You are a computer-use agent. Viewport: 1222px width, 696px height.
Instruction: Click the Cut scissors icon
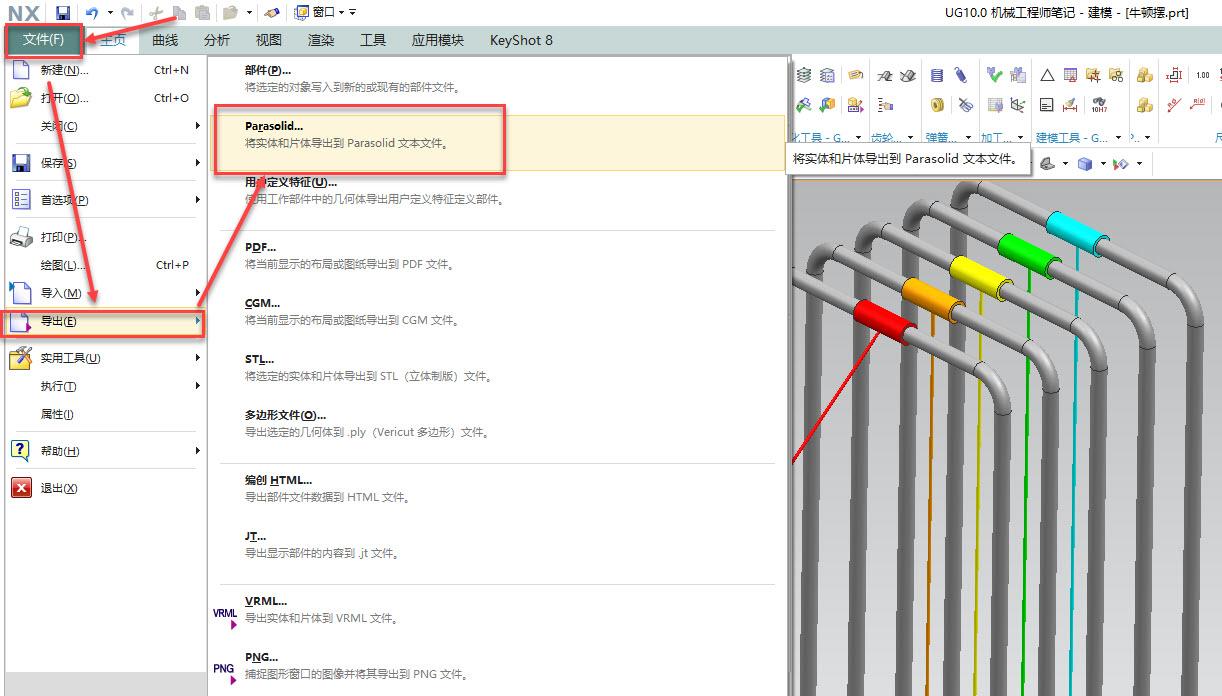coord(156,13)
